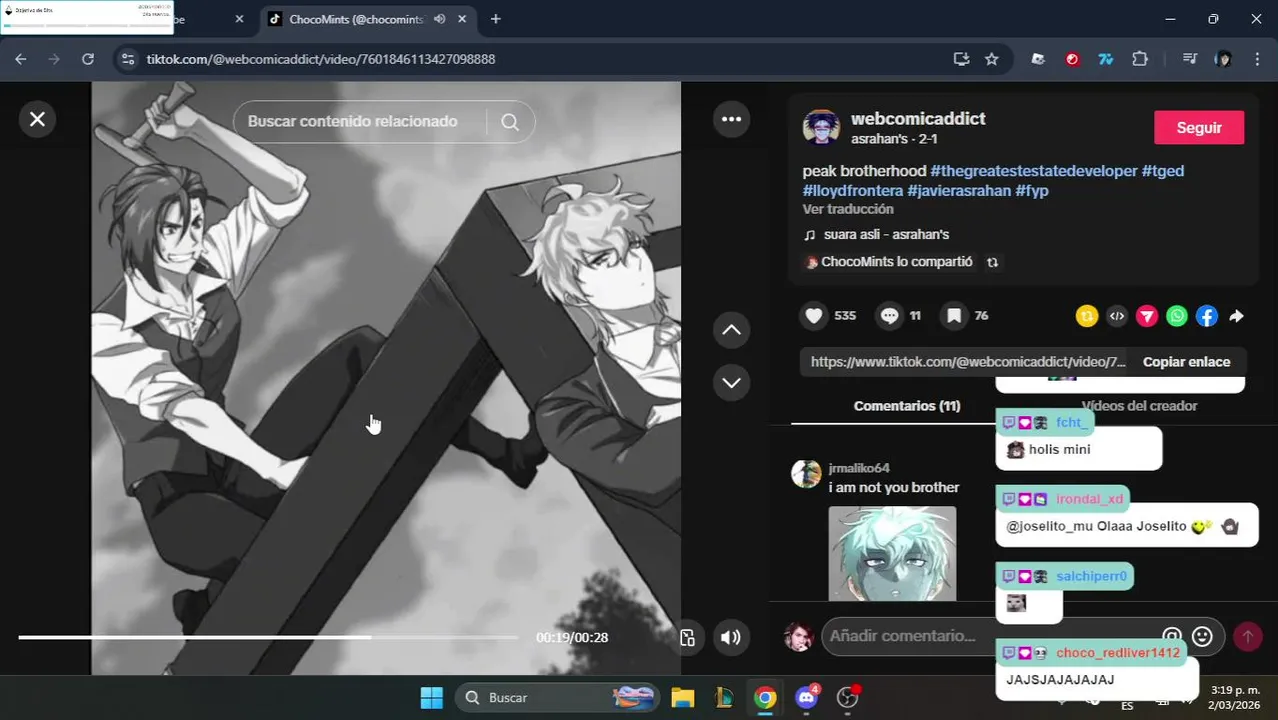
Task: View site information icon in address bar
Action: 127,59
